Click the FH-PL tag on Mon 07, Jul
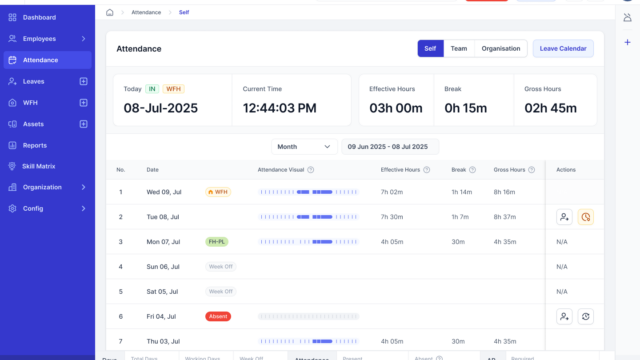The width and height of the screenshot is (640, 360). point(217,242)
